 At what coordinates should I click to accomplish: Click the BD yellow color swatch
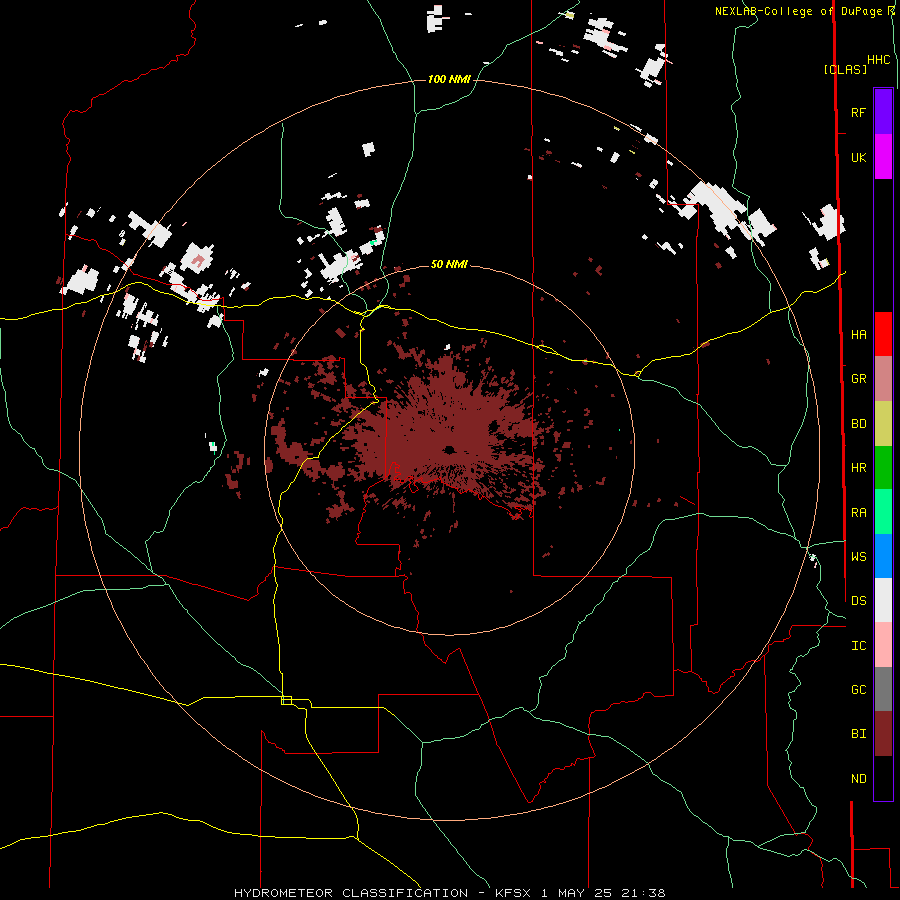[x=883, y=424]
